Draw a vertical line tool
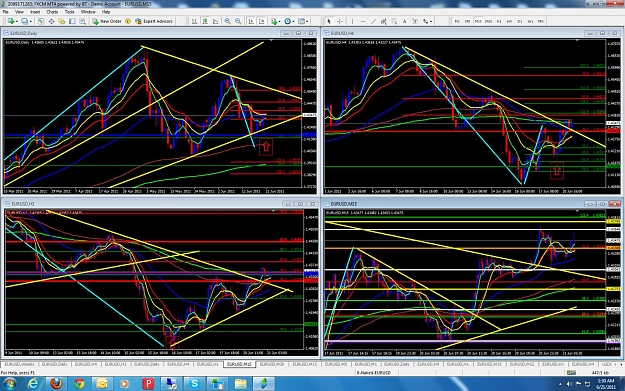The height and width of the screenshot is (391, 625). point(352,21)
